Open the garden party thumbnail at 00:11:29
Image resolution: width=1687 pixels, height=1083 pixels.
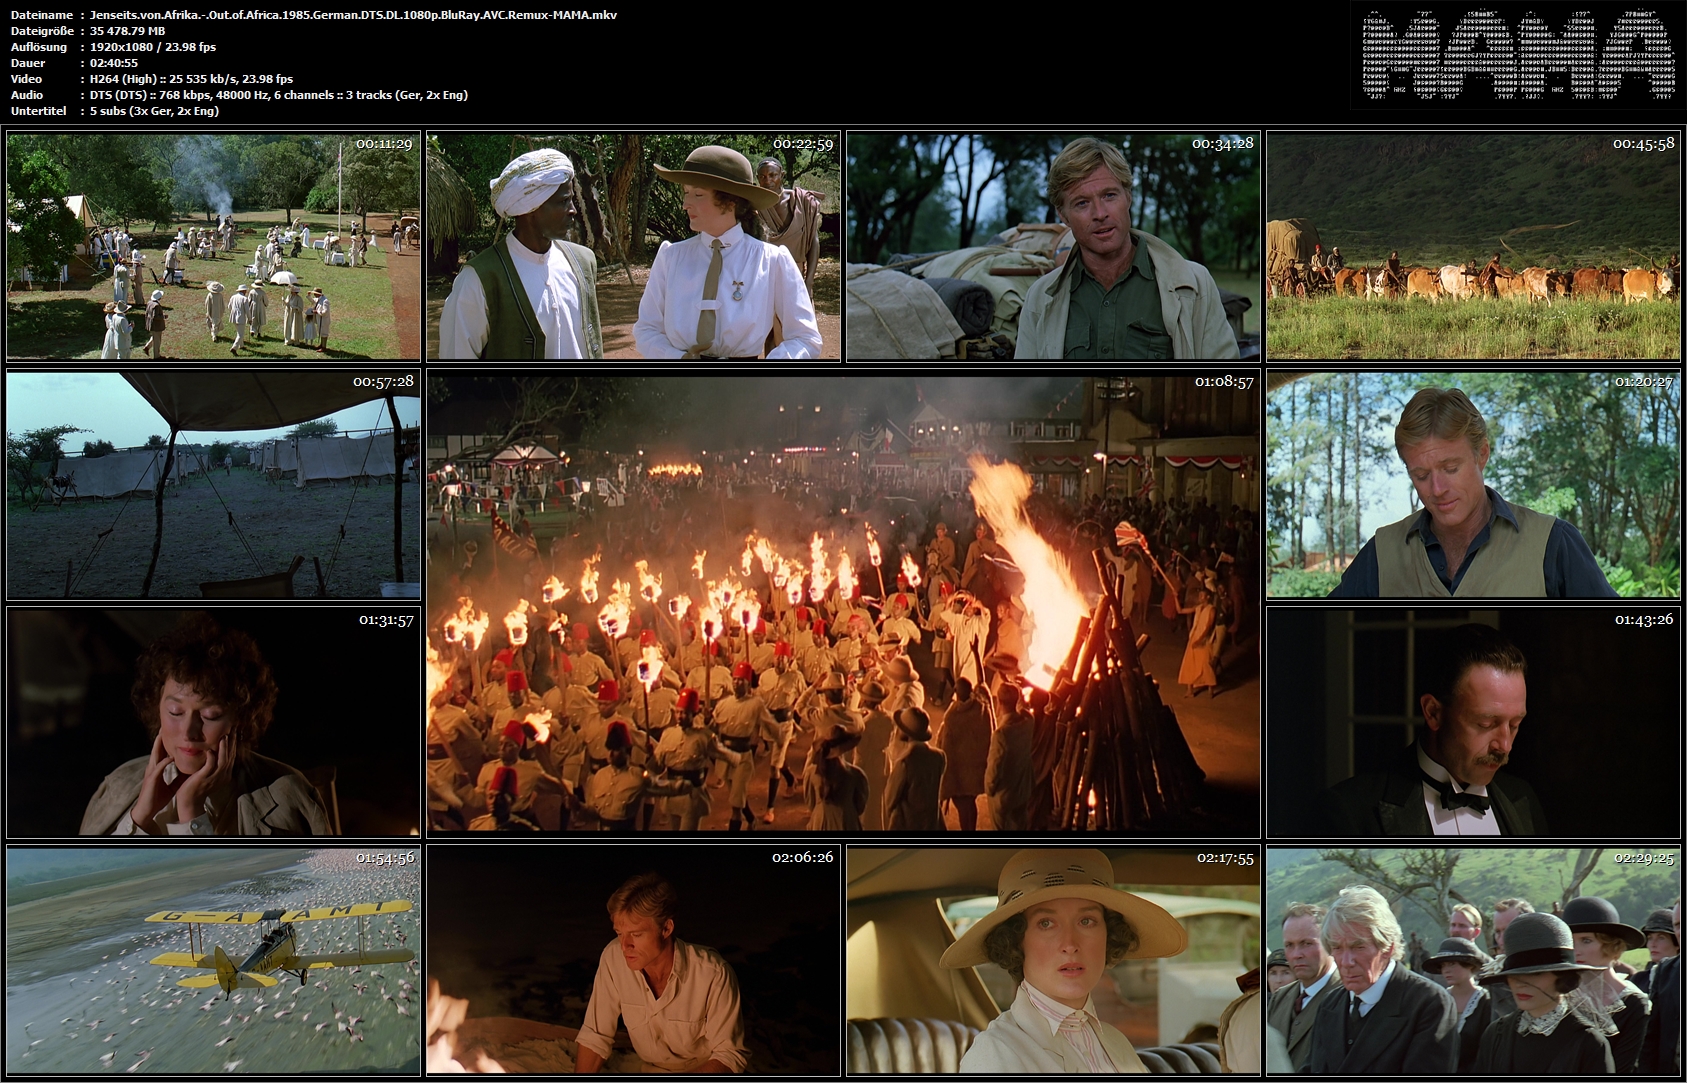[x=213, y=246]
